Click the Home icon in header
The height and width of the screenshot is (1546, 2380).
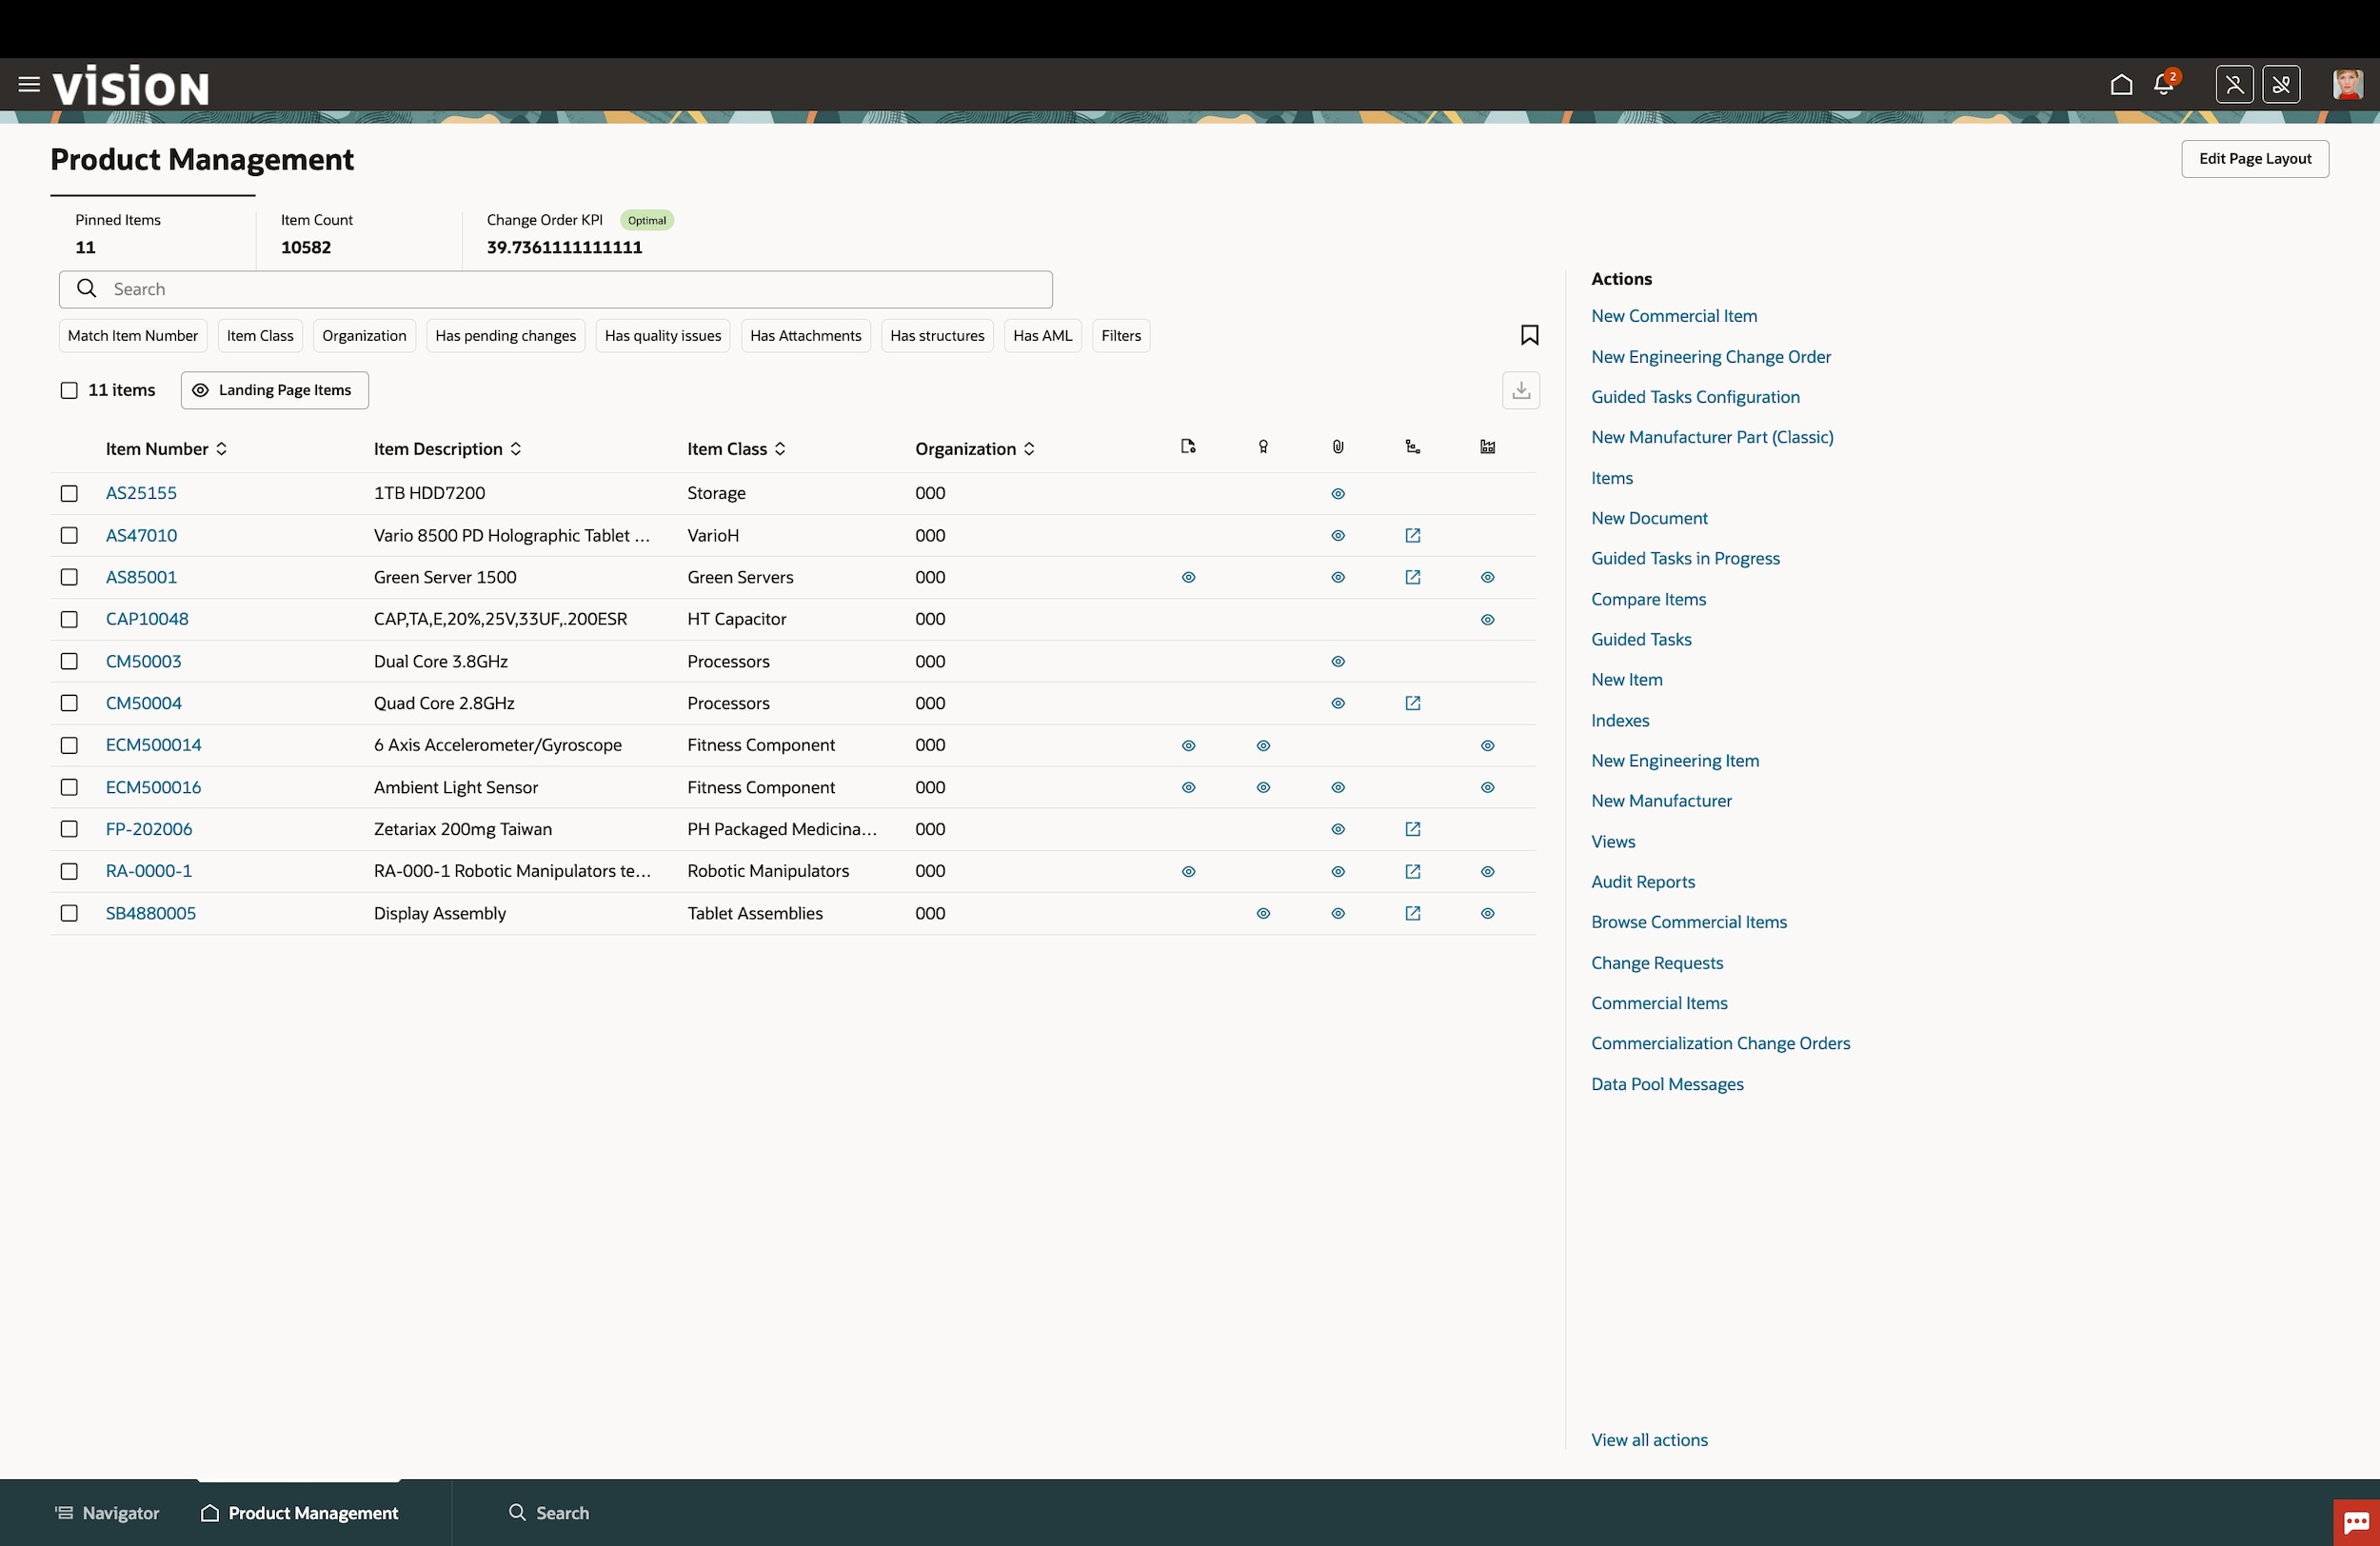2121,85
